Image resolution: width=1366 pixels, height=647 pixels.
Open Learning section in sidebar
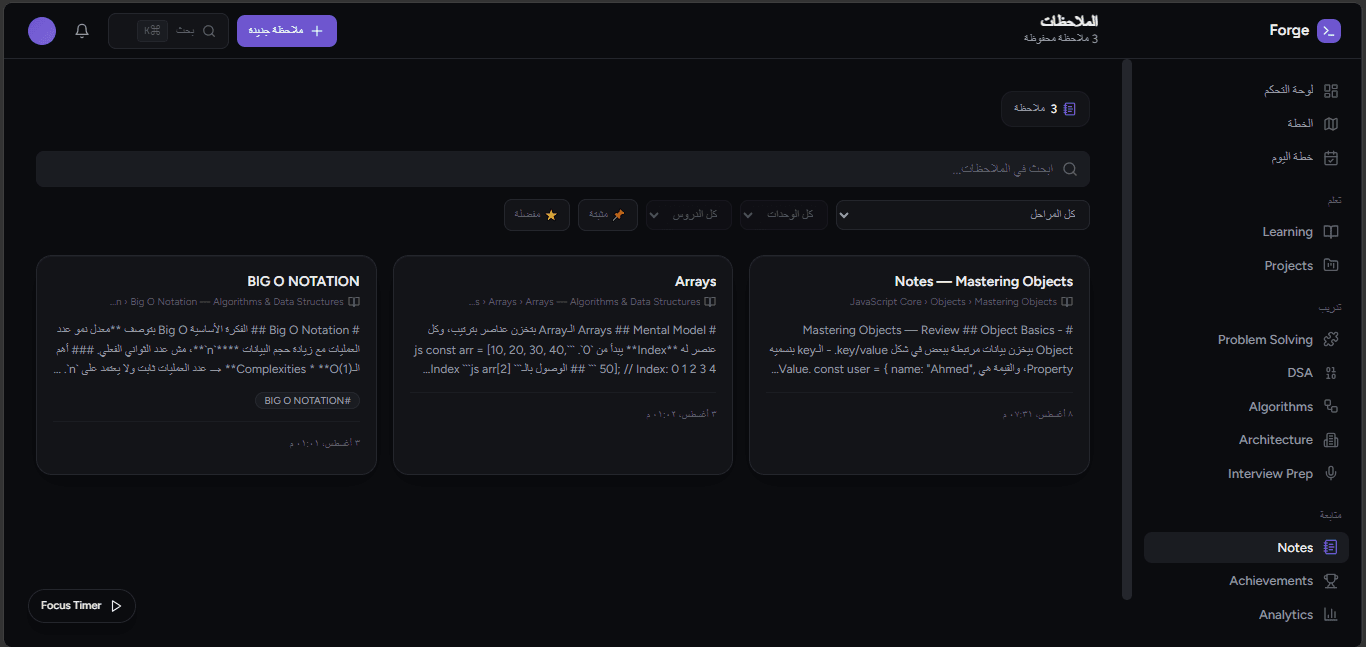pyautogui.click(x=1246, y=232)
